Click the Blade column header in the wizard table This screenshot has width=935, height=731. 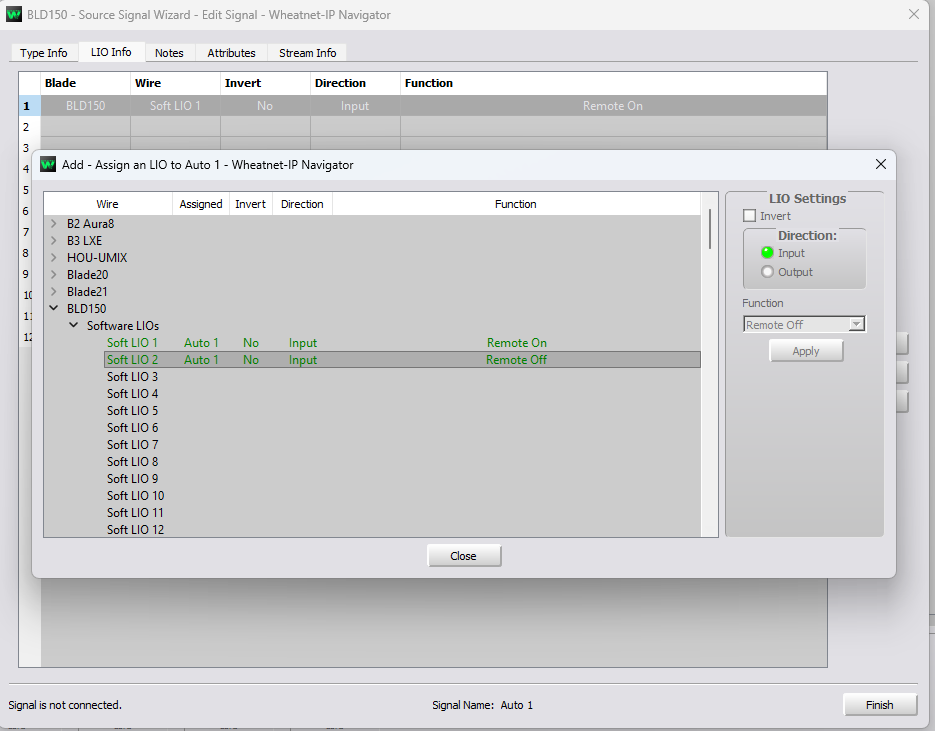pos(85,83)
